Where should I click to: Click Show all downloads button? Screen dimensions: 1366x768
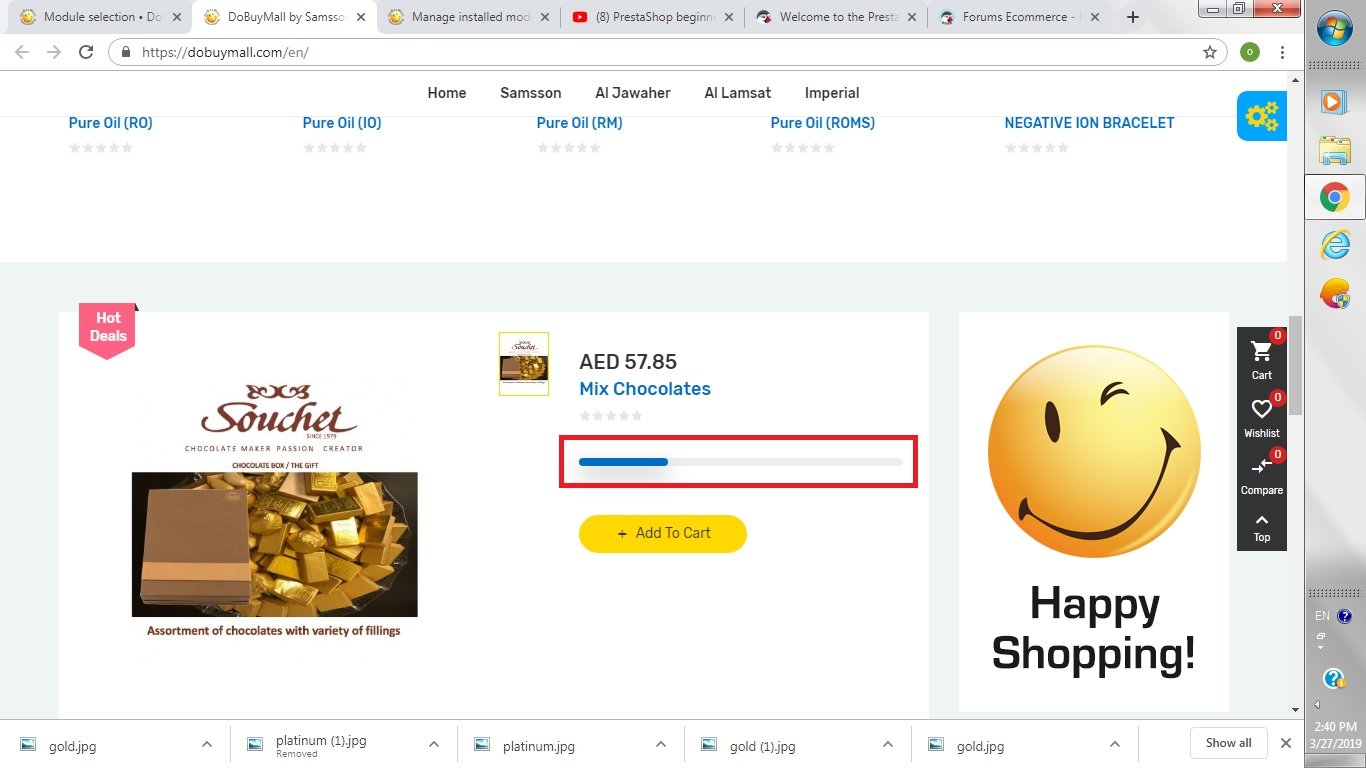coord(1228,743)
